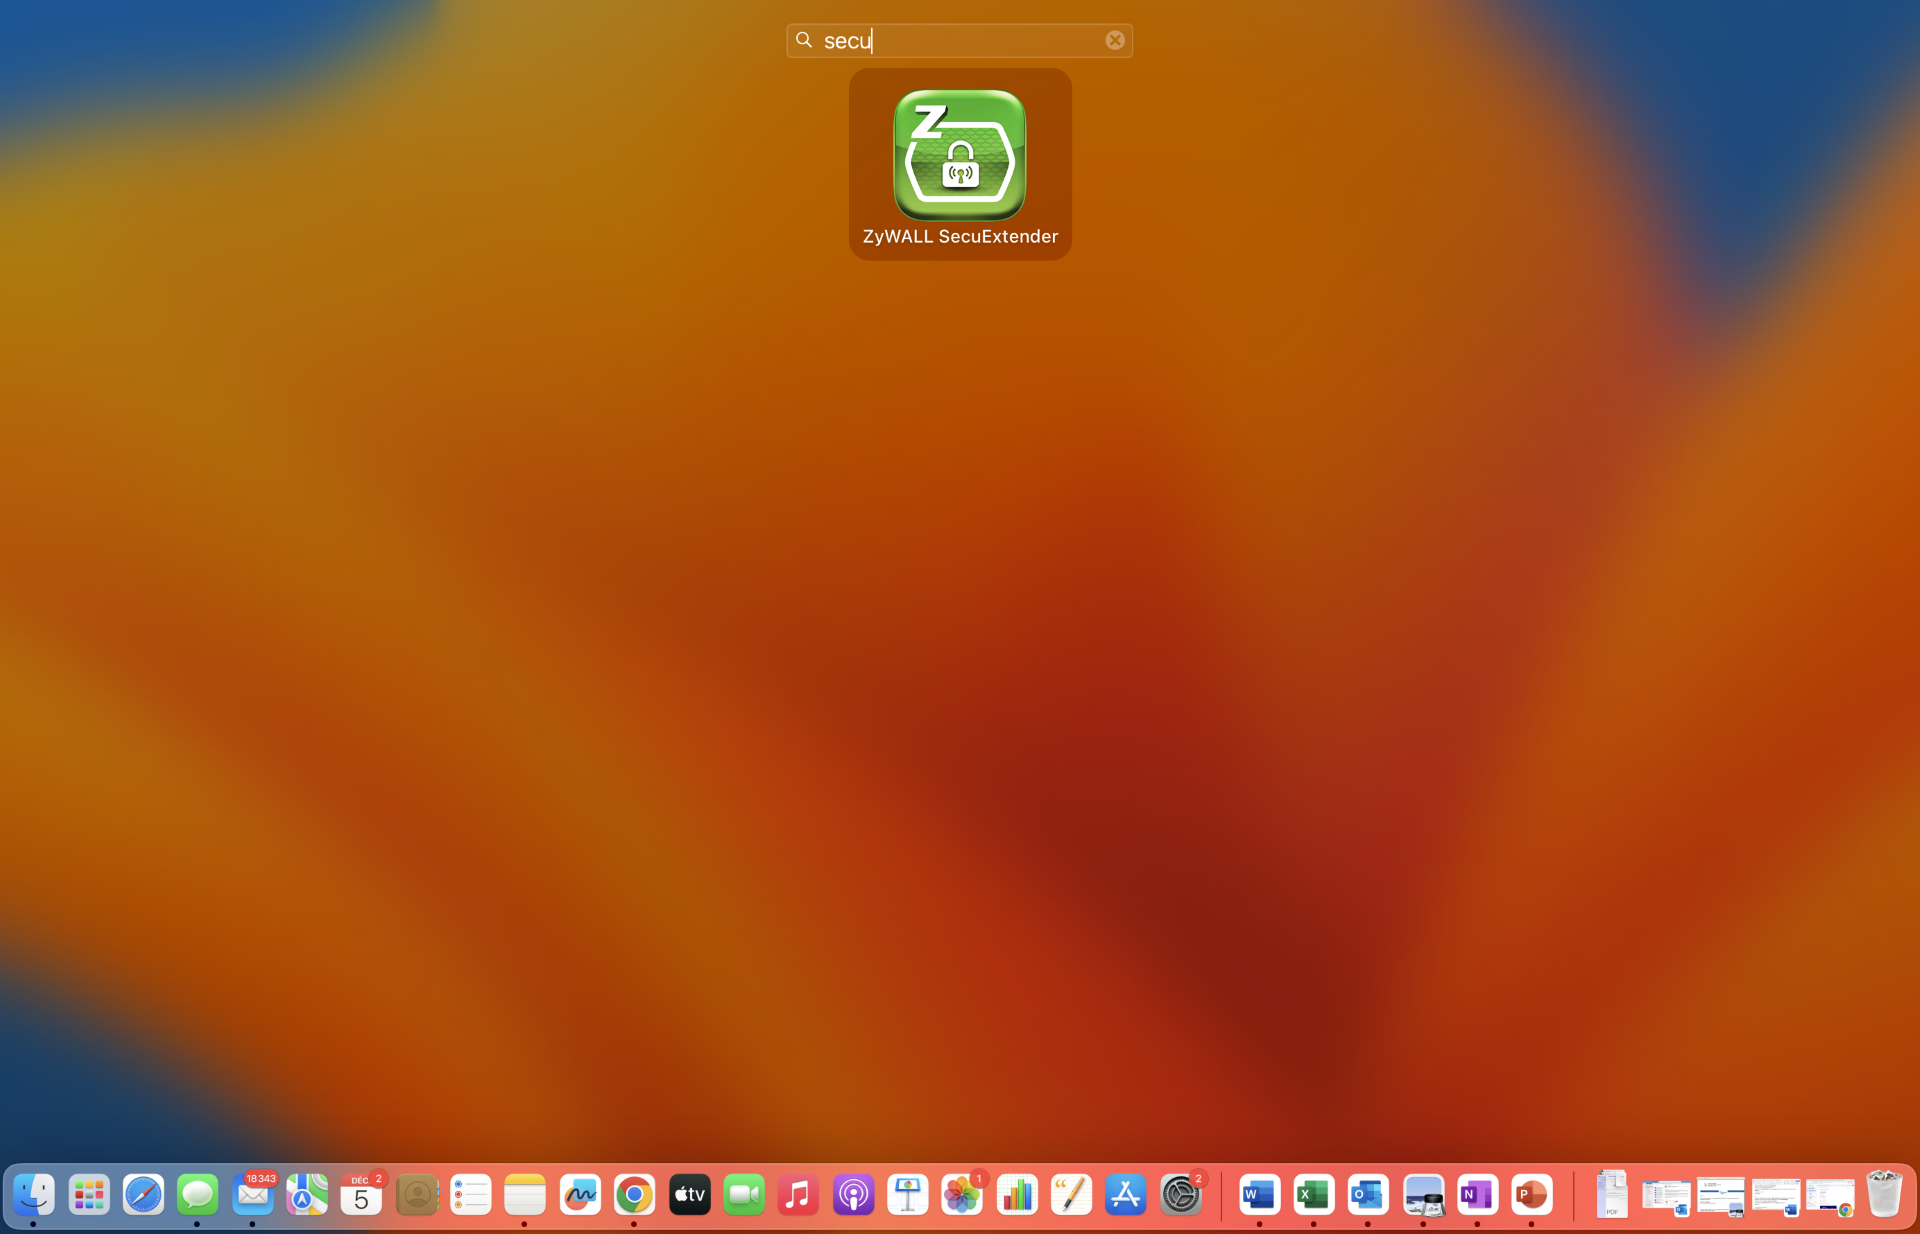1920x1234 pixels.
Task: Open the Preview app in dock
Action: pyautogui.click(x=1422, y=1194)
